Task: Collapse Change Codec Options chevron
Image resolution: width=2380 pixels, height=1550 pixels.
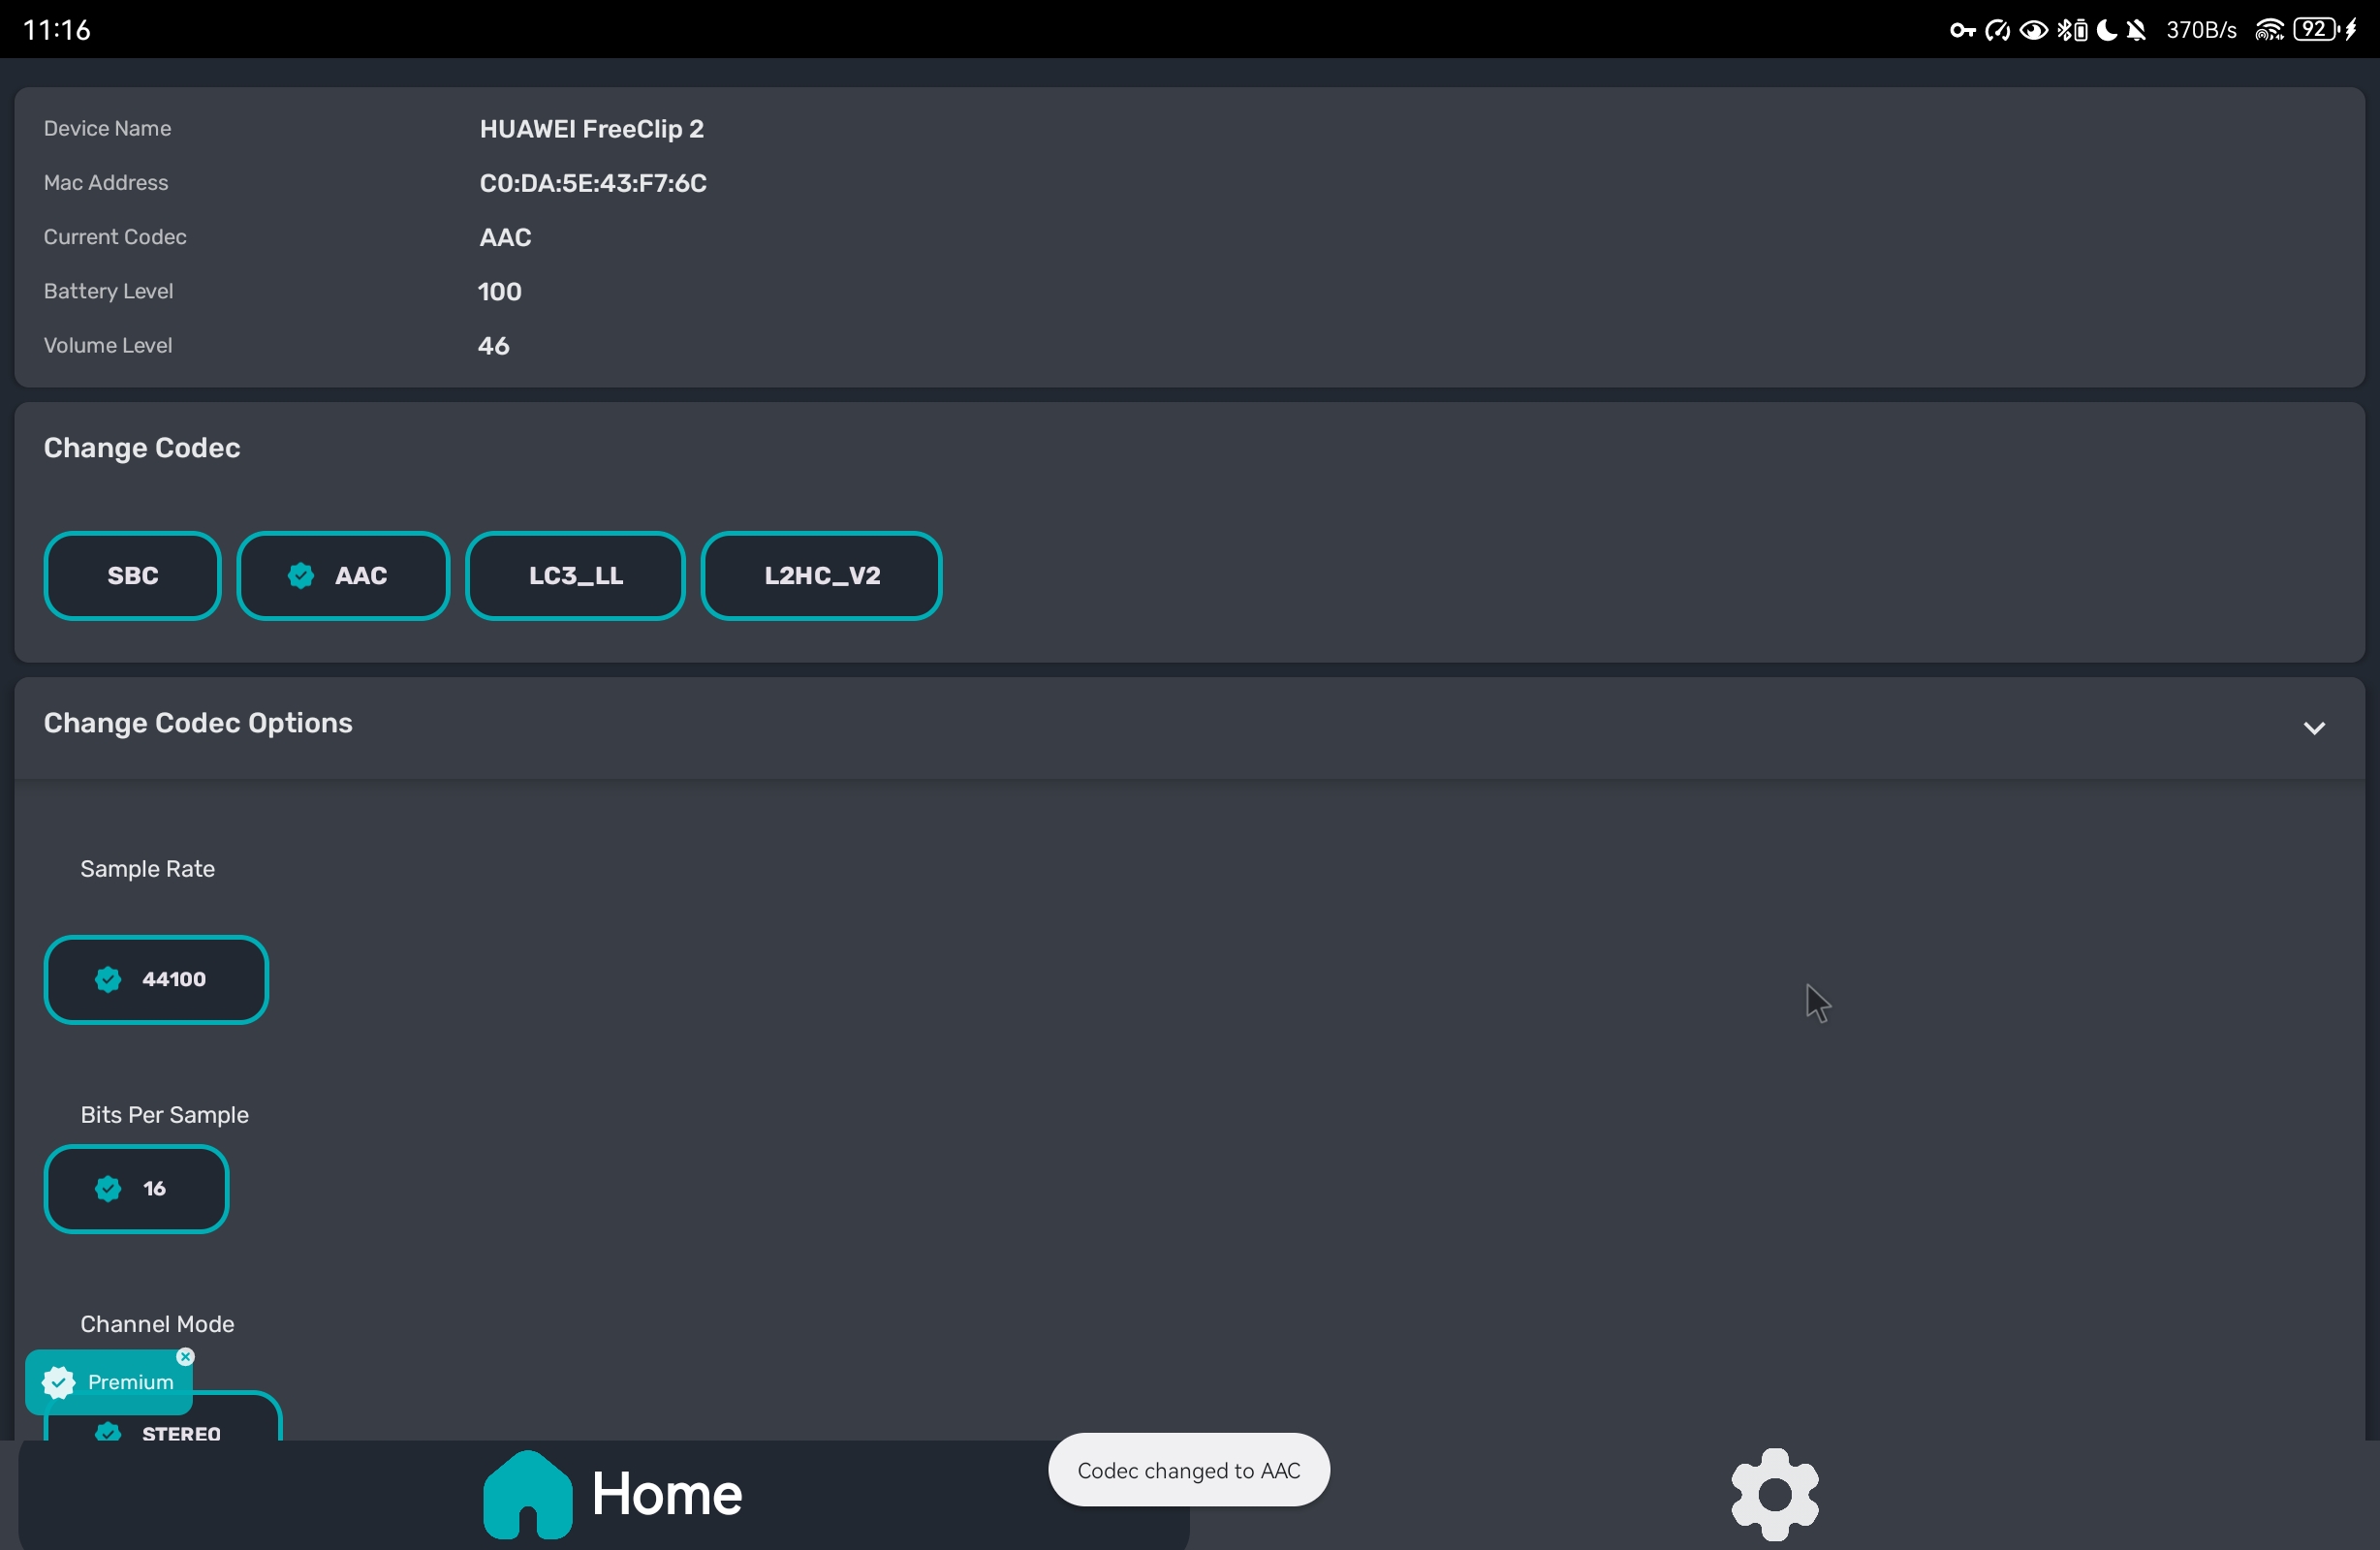Action: [x=2313, y=728]
